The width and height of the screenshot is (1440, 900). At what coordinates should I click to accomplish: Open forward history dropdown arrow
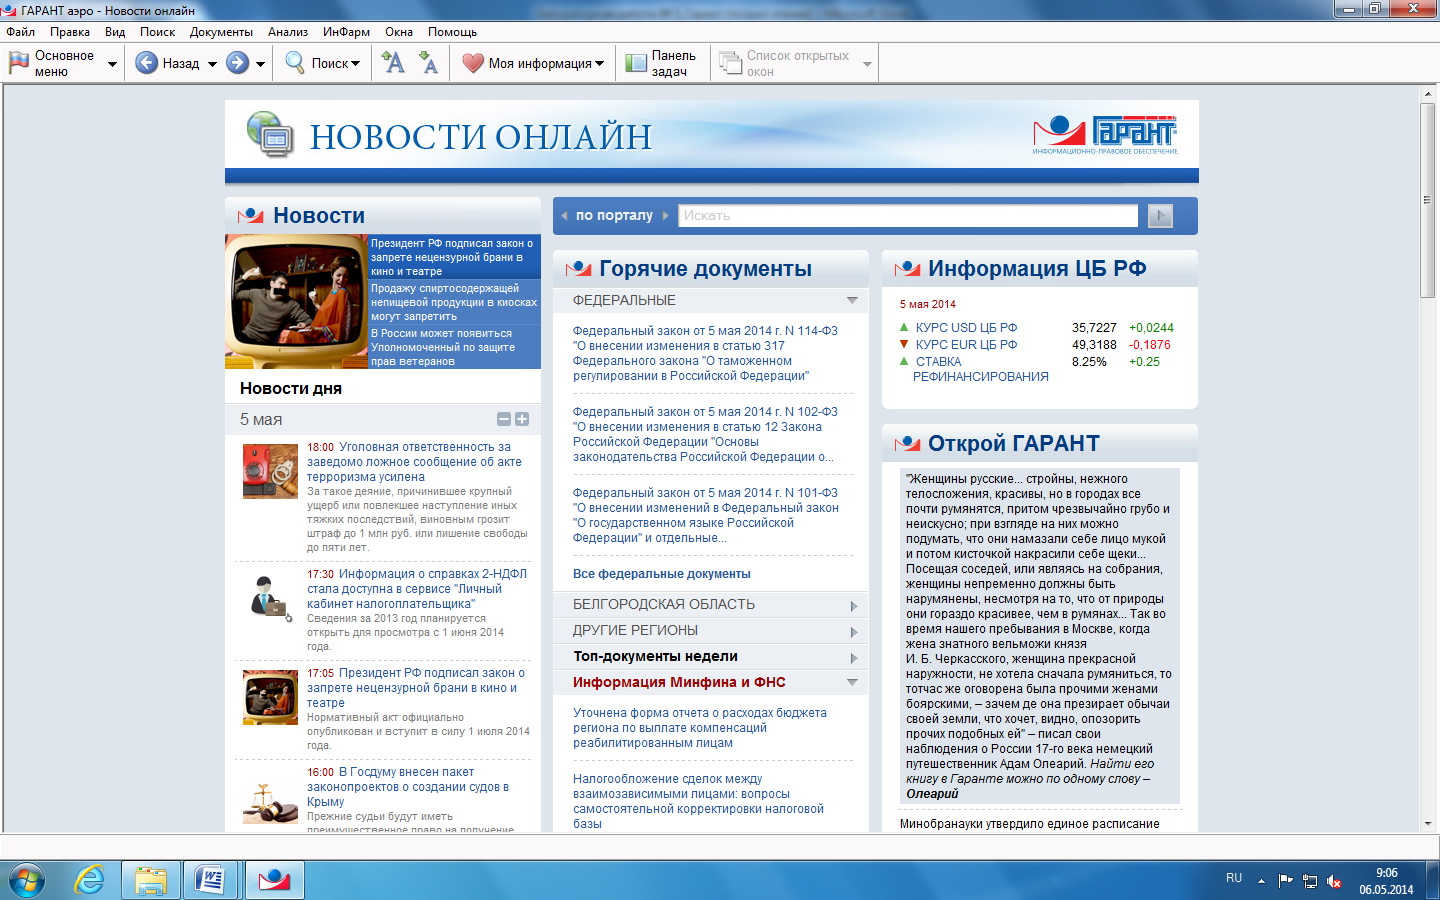pyautogui.click(x=260, y=64)
